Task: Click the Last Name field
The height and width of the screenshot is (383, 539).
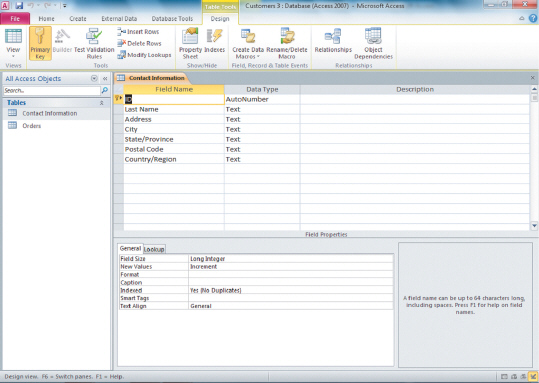Action: [174, 109]
